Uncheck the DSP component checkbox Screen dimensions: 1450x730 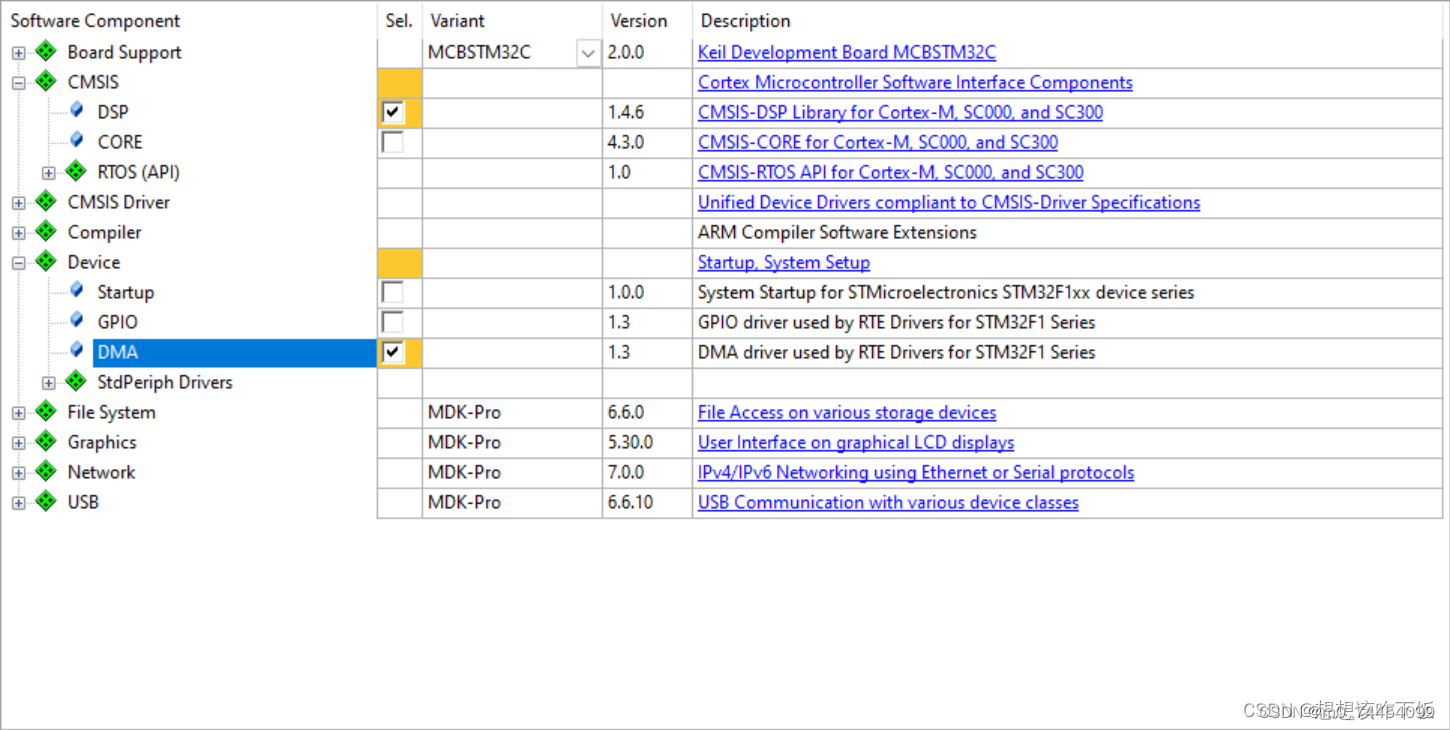[393, 112]
